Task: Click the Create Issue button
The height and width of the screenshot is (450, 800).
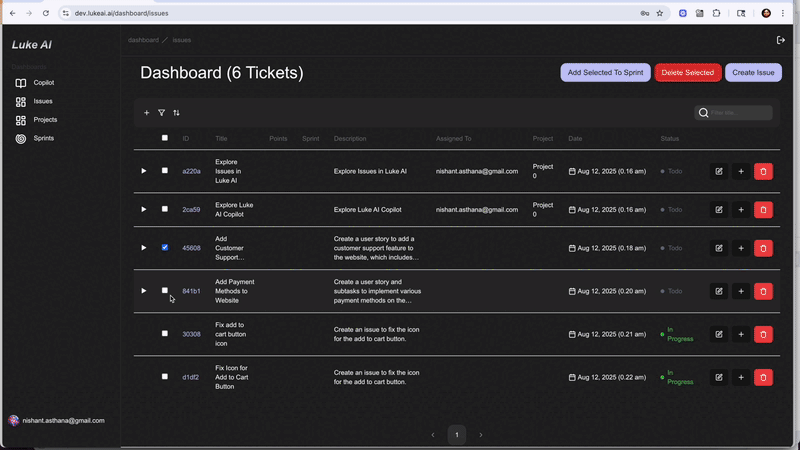Action: 753,72
